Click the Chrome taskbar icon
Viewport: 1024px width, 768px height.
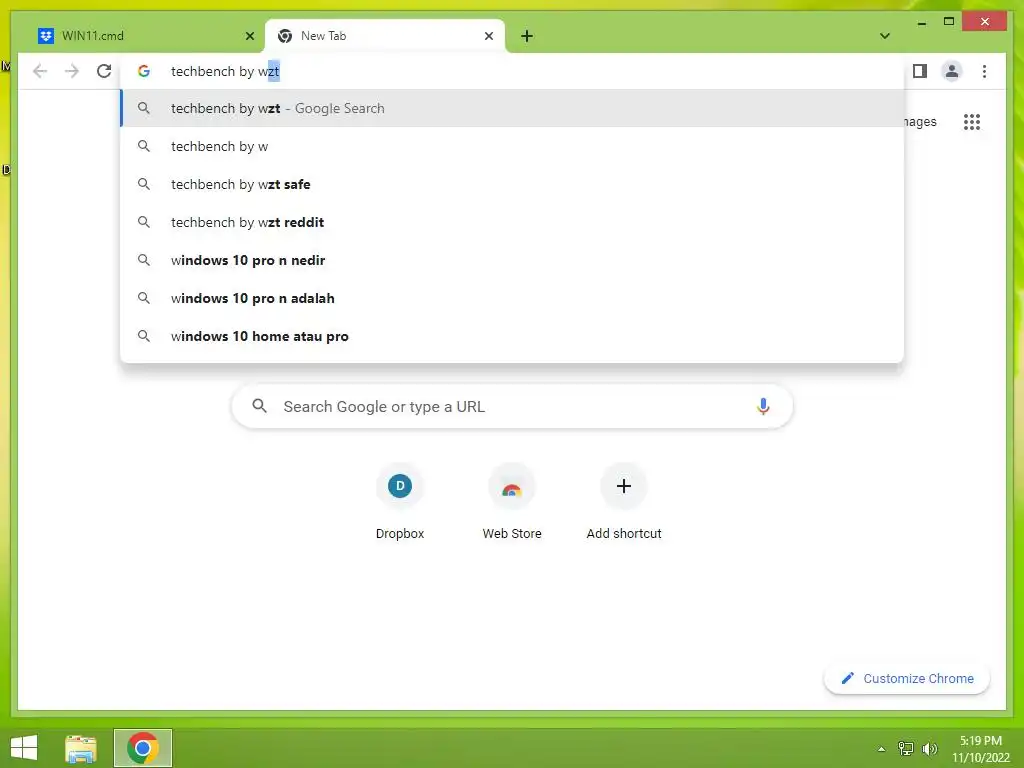click(143, 748)
